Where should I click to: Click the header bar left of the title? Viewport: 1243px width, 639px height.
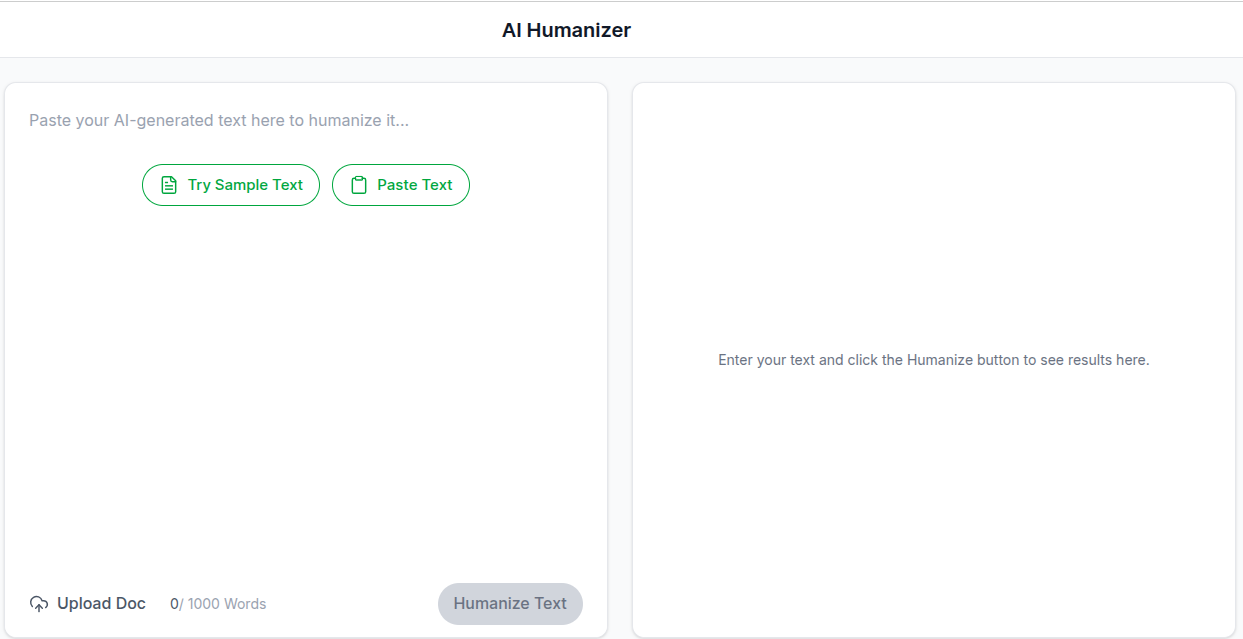250,30
